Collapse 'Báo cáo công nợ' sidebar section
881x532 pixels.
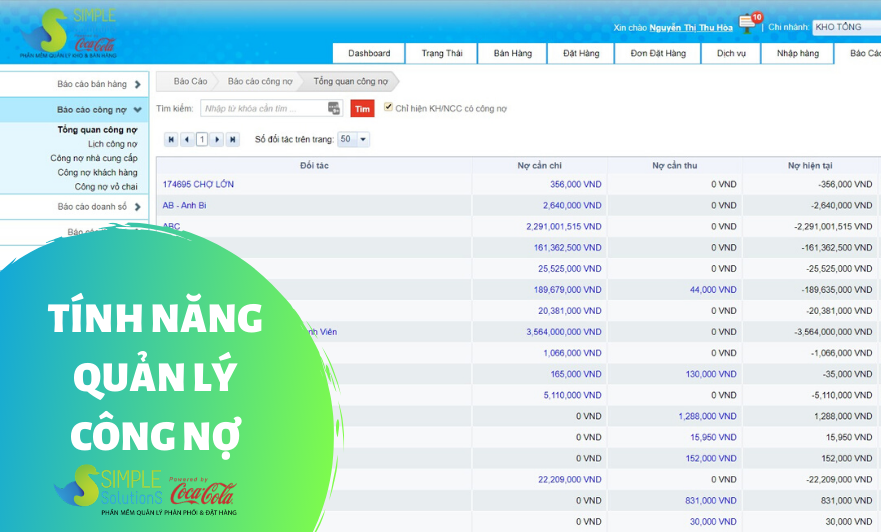(74, 110)
